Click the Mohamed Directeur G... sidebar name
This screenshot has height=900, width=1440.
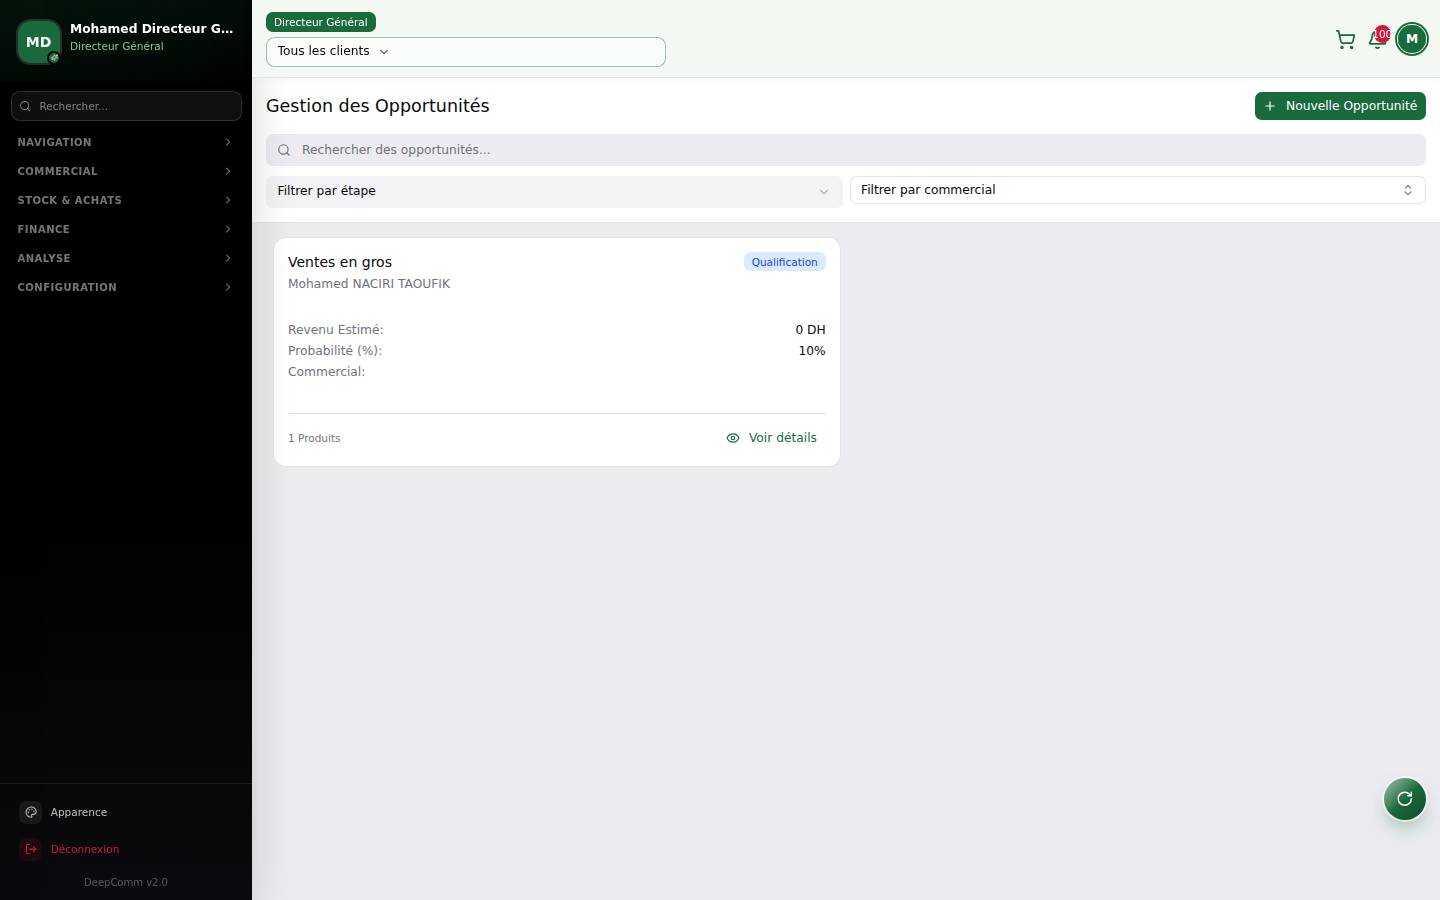(152, 29)
